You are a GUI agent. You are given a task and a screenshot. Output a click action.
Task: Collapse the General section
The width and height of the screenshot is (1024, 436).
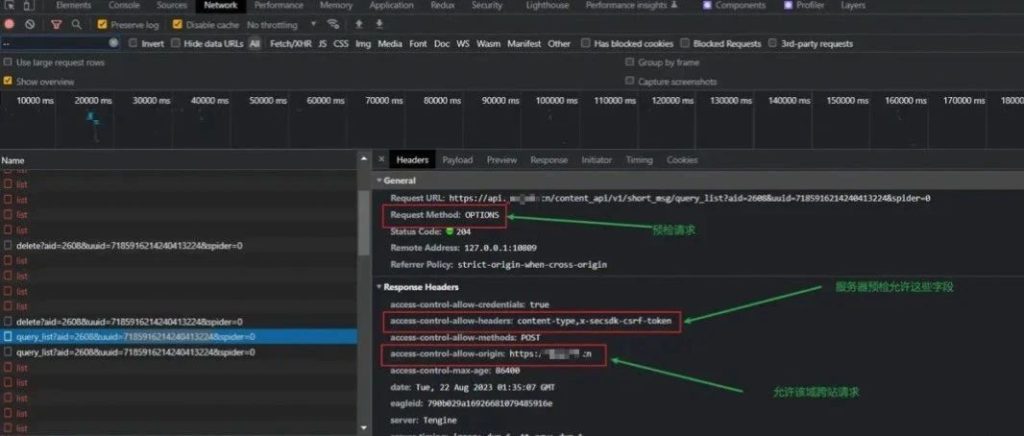[x=380, y=180]
